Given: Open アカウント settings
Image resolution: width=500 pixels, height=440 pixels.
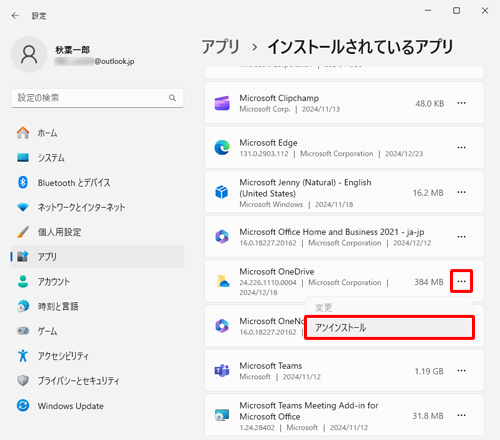Looking at the screenshot, I should click(x=97, y=282).
